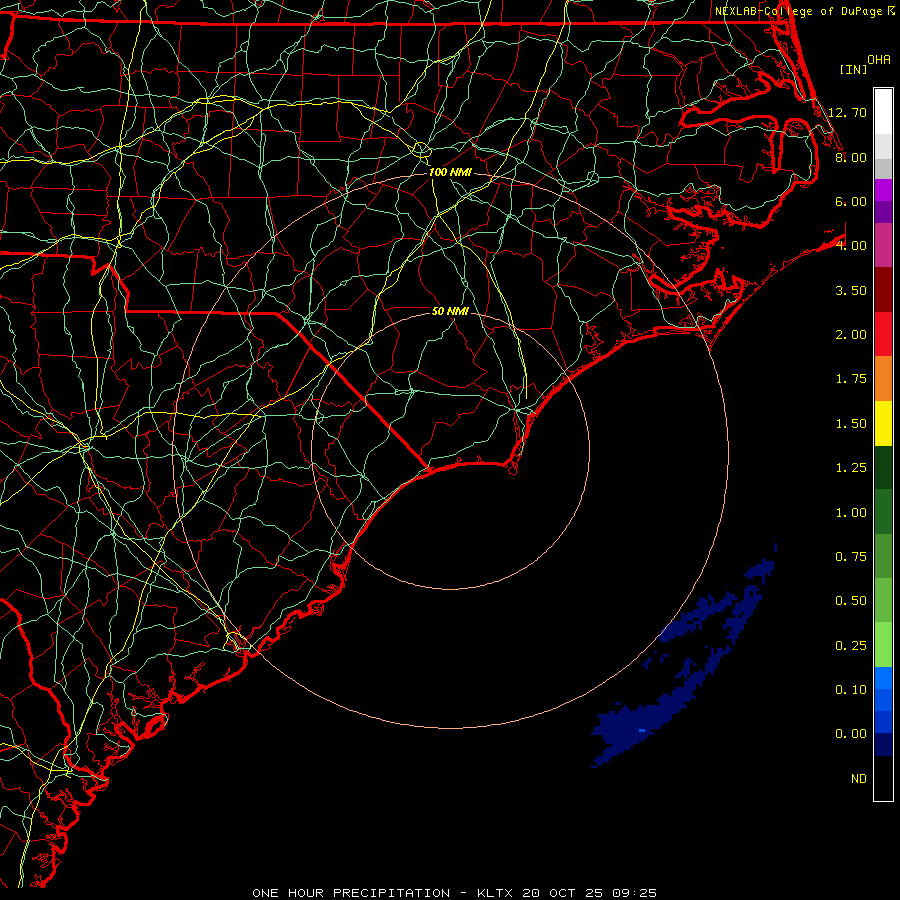Select the white swatch atop the color scale
The width and height of the screenshot is (900, 900).
click(883, 111)
